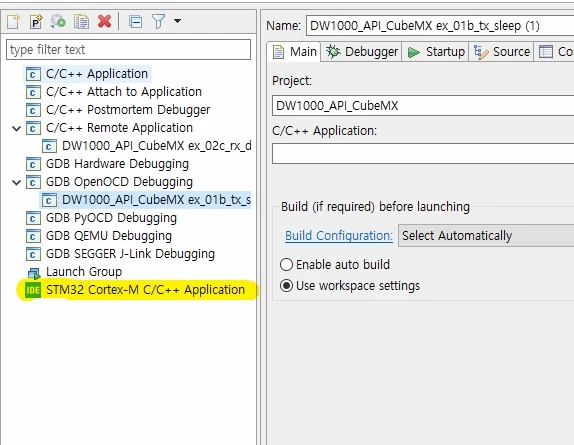Image resolution: width=574 pixels, height=445 pixels.
Task: Select C/C++ Attach to Application entry
Action: click(x=124, y=92)
